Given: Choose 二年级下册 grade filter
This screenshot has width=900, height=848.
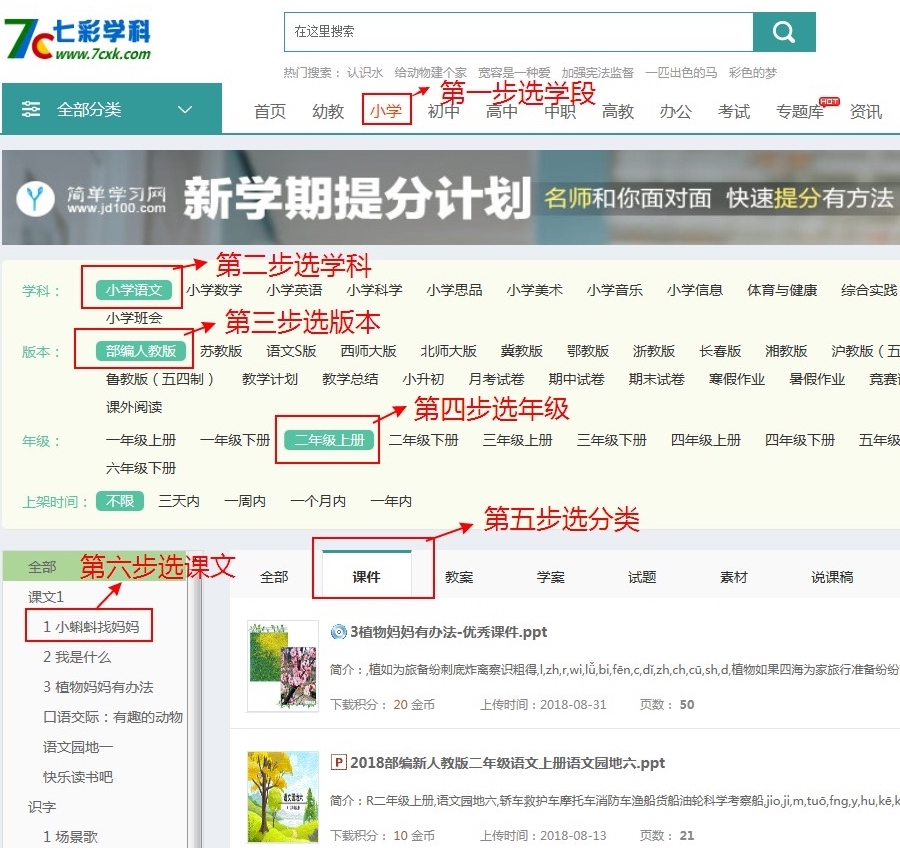Looking at the screenshot, I should 423,440.
